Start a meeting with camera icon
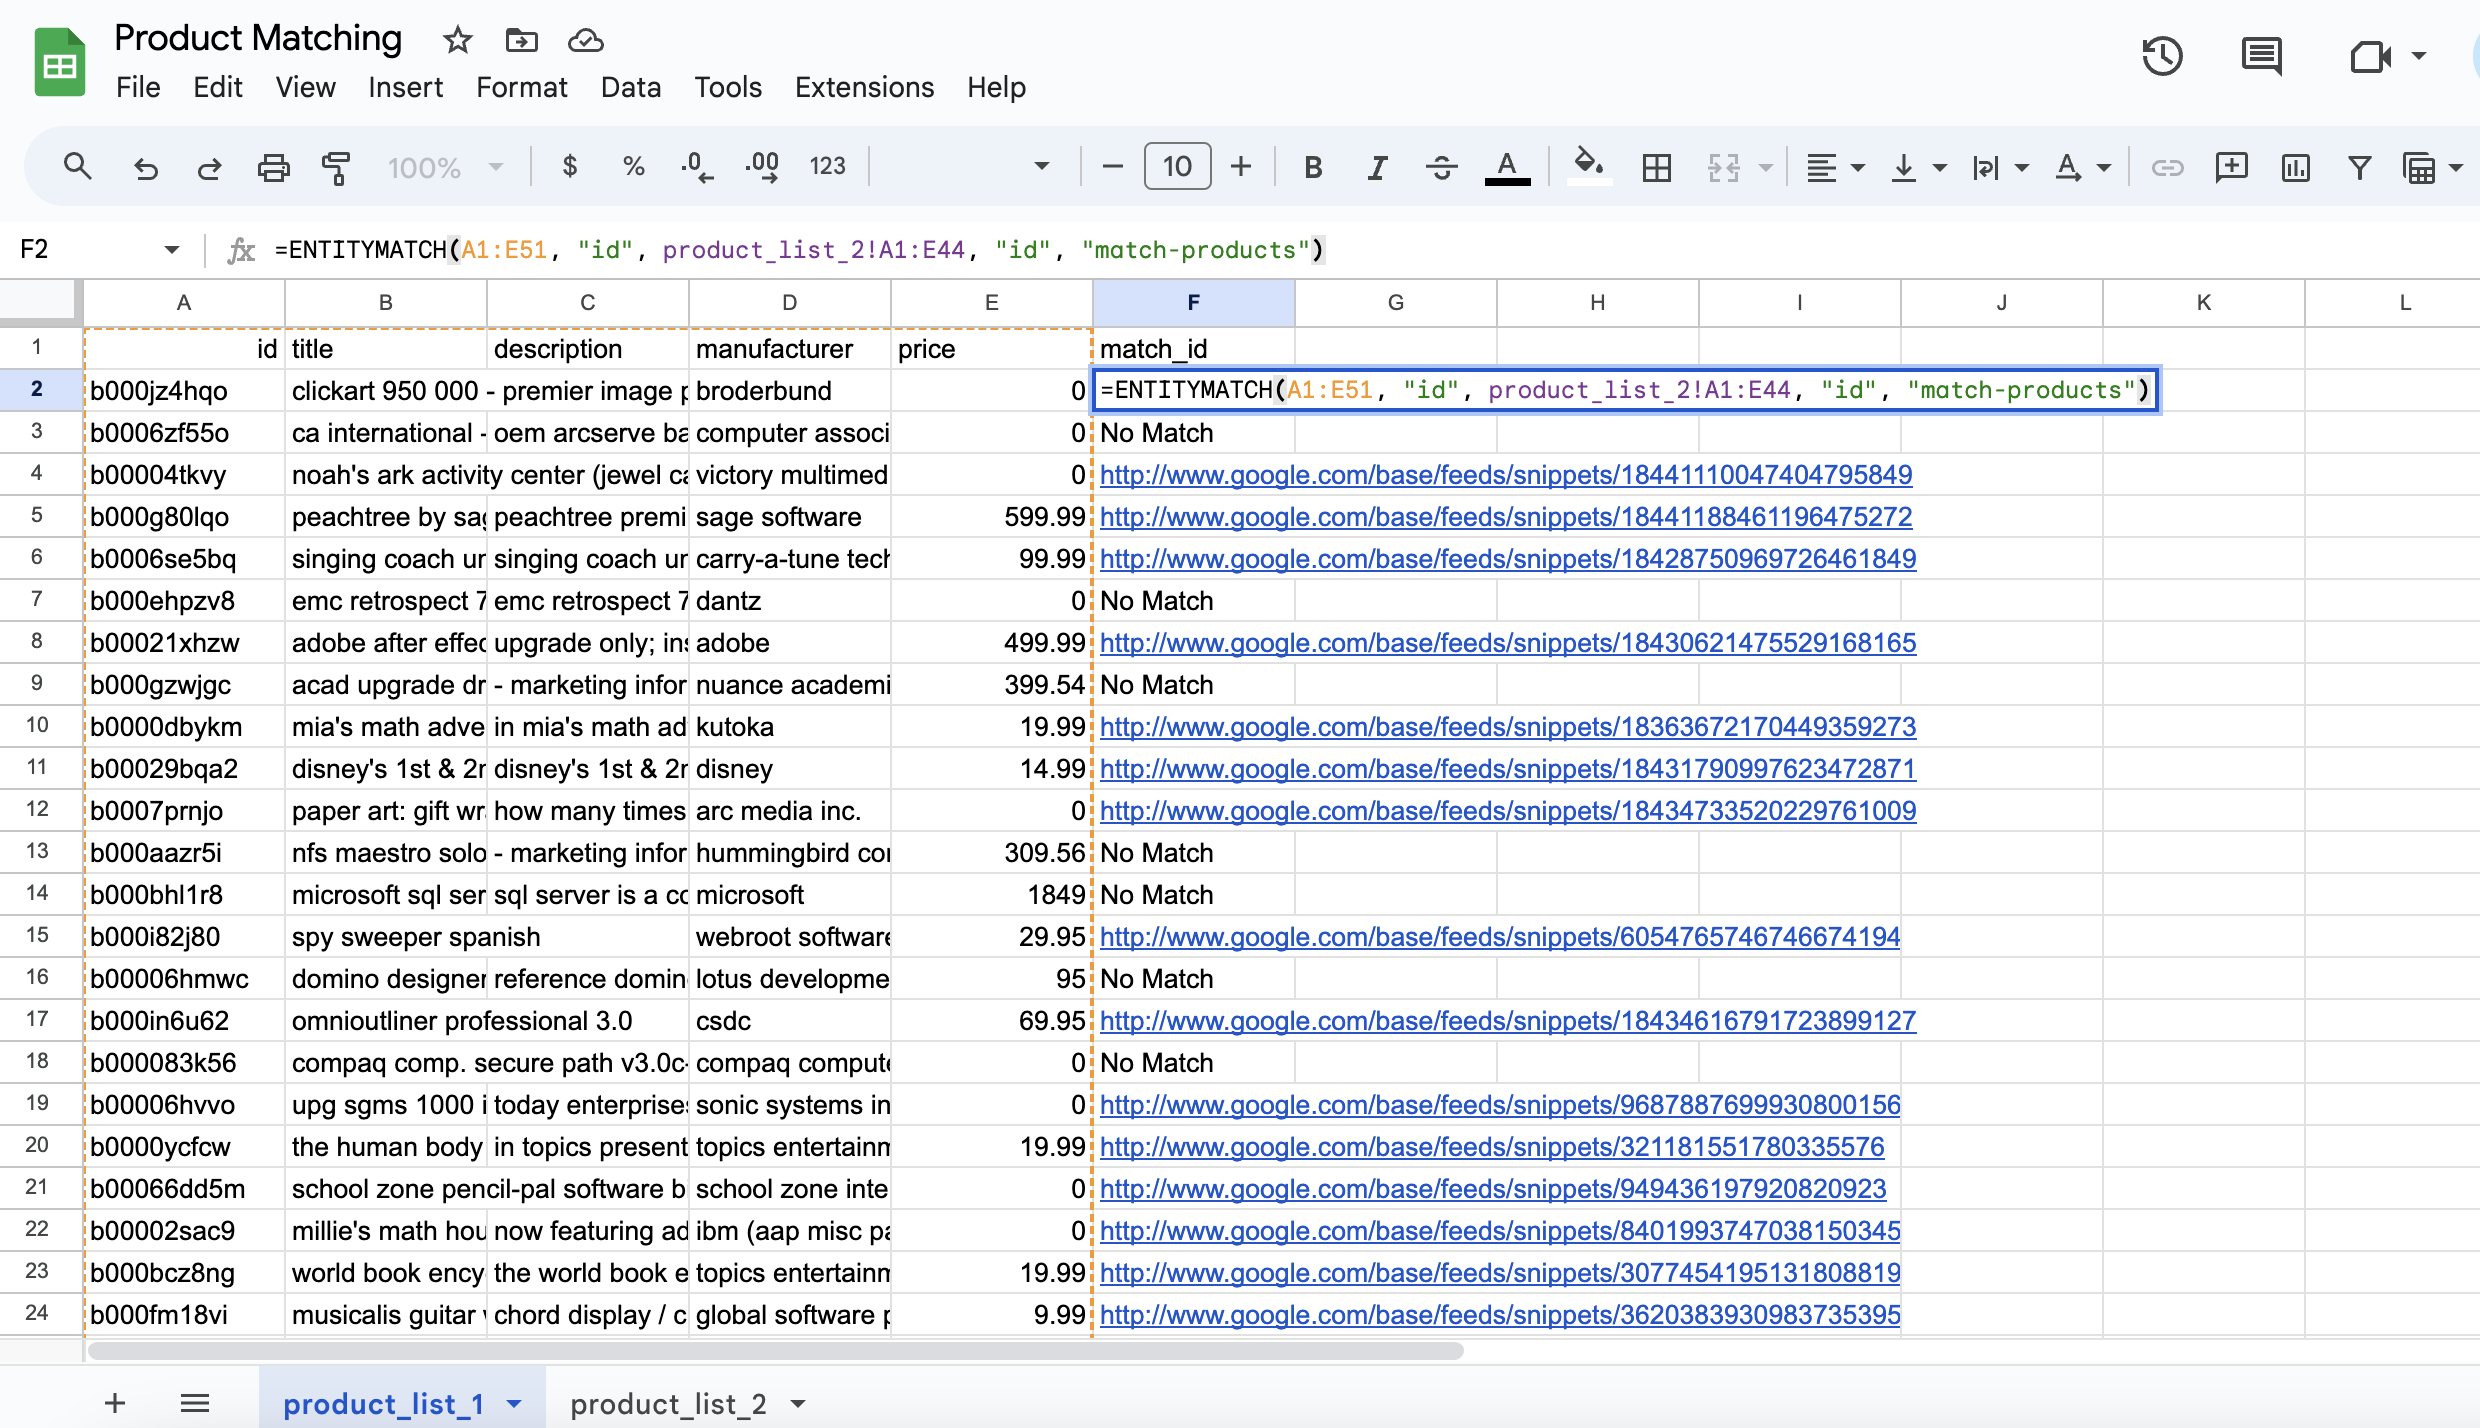The width and height of the screenshot is (2480, 1428). 2369,56
